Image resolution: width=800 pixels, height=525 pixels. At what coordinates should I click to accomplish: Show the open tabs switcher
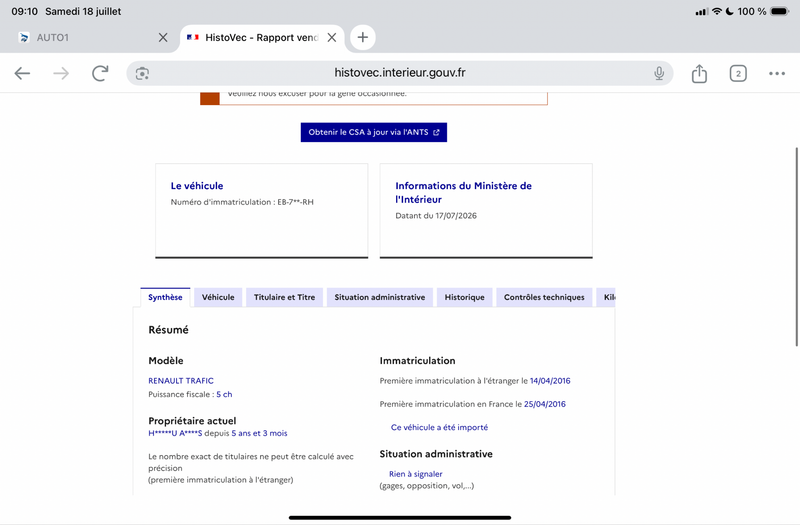point(738,73)
